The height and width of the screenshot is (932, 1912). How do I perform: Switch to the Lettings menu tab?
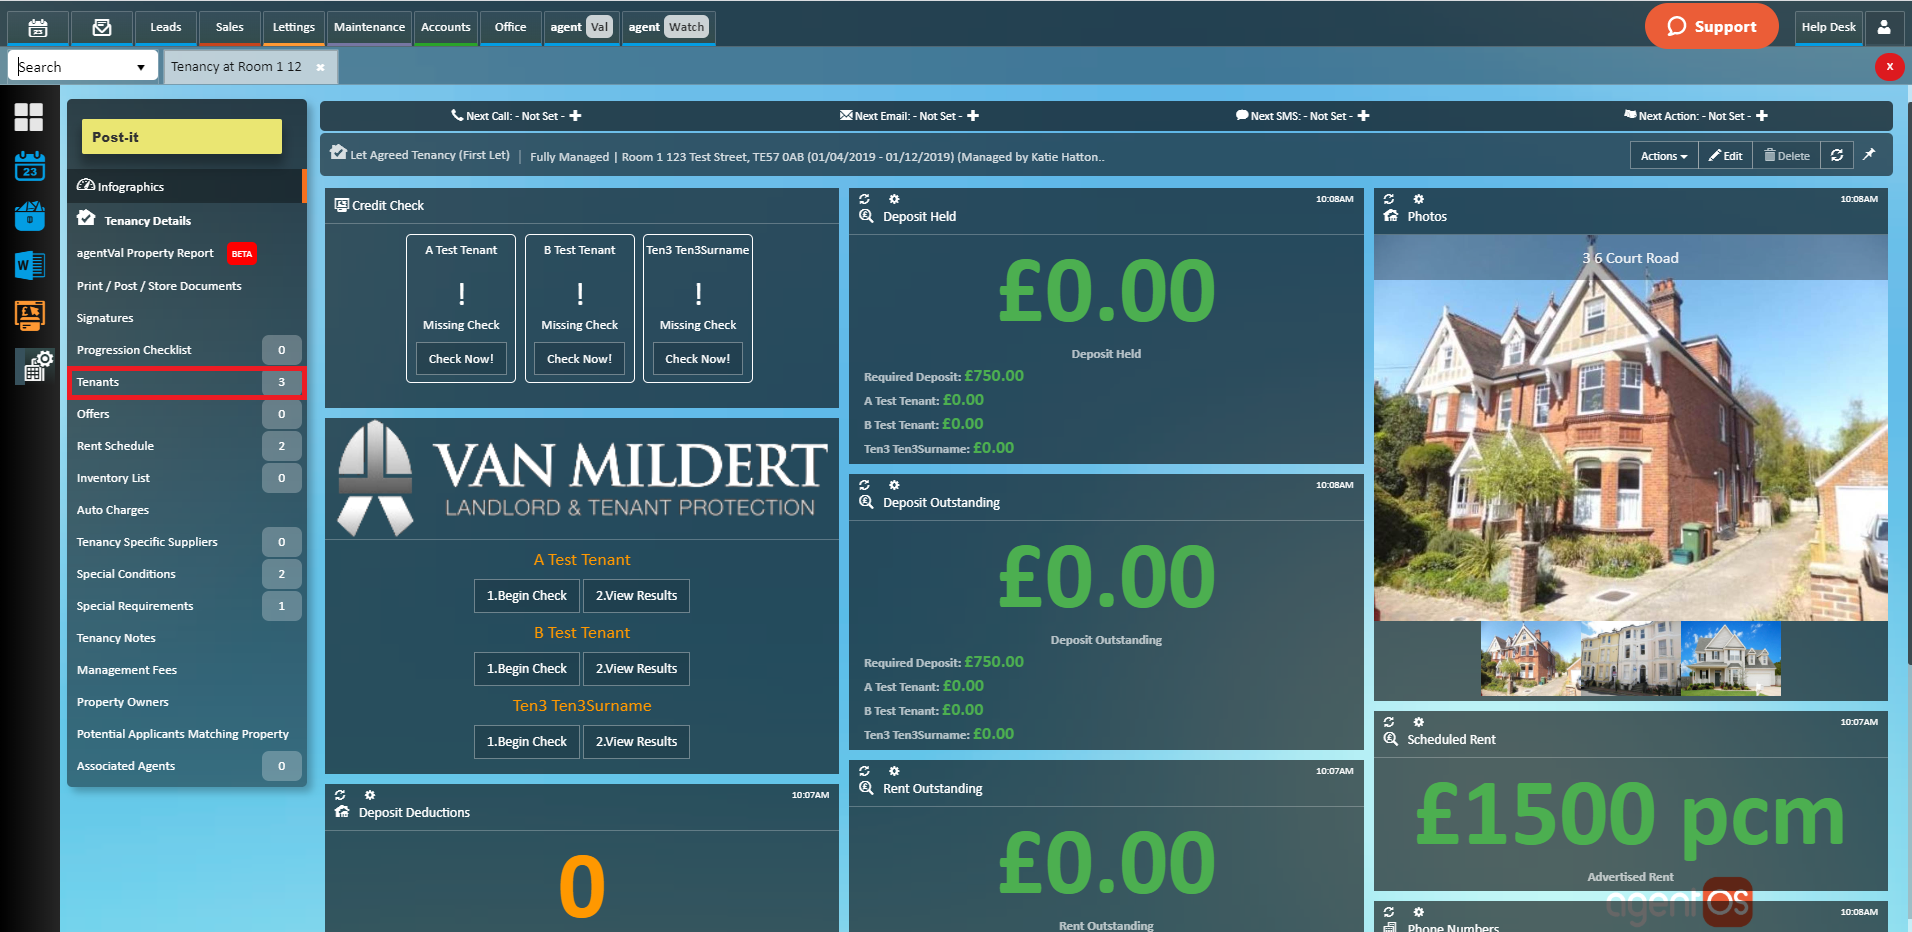pyautogui.click(x=293, y=27)
